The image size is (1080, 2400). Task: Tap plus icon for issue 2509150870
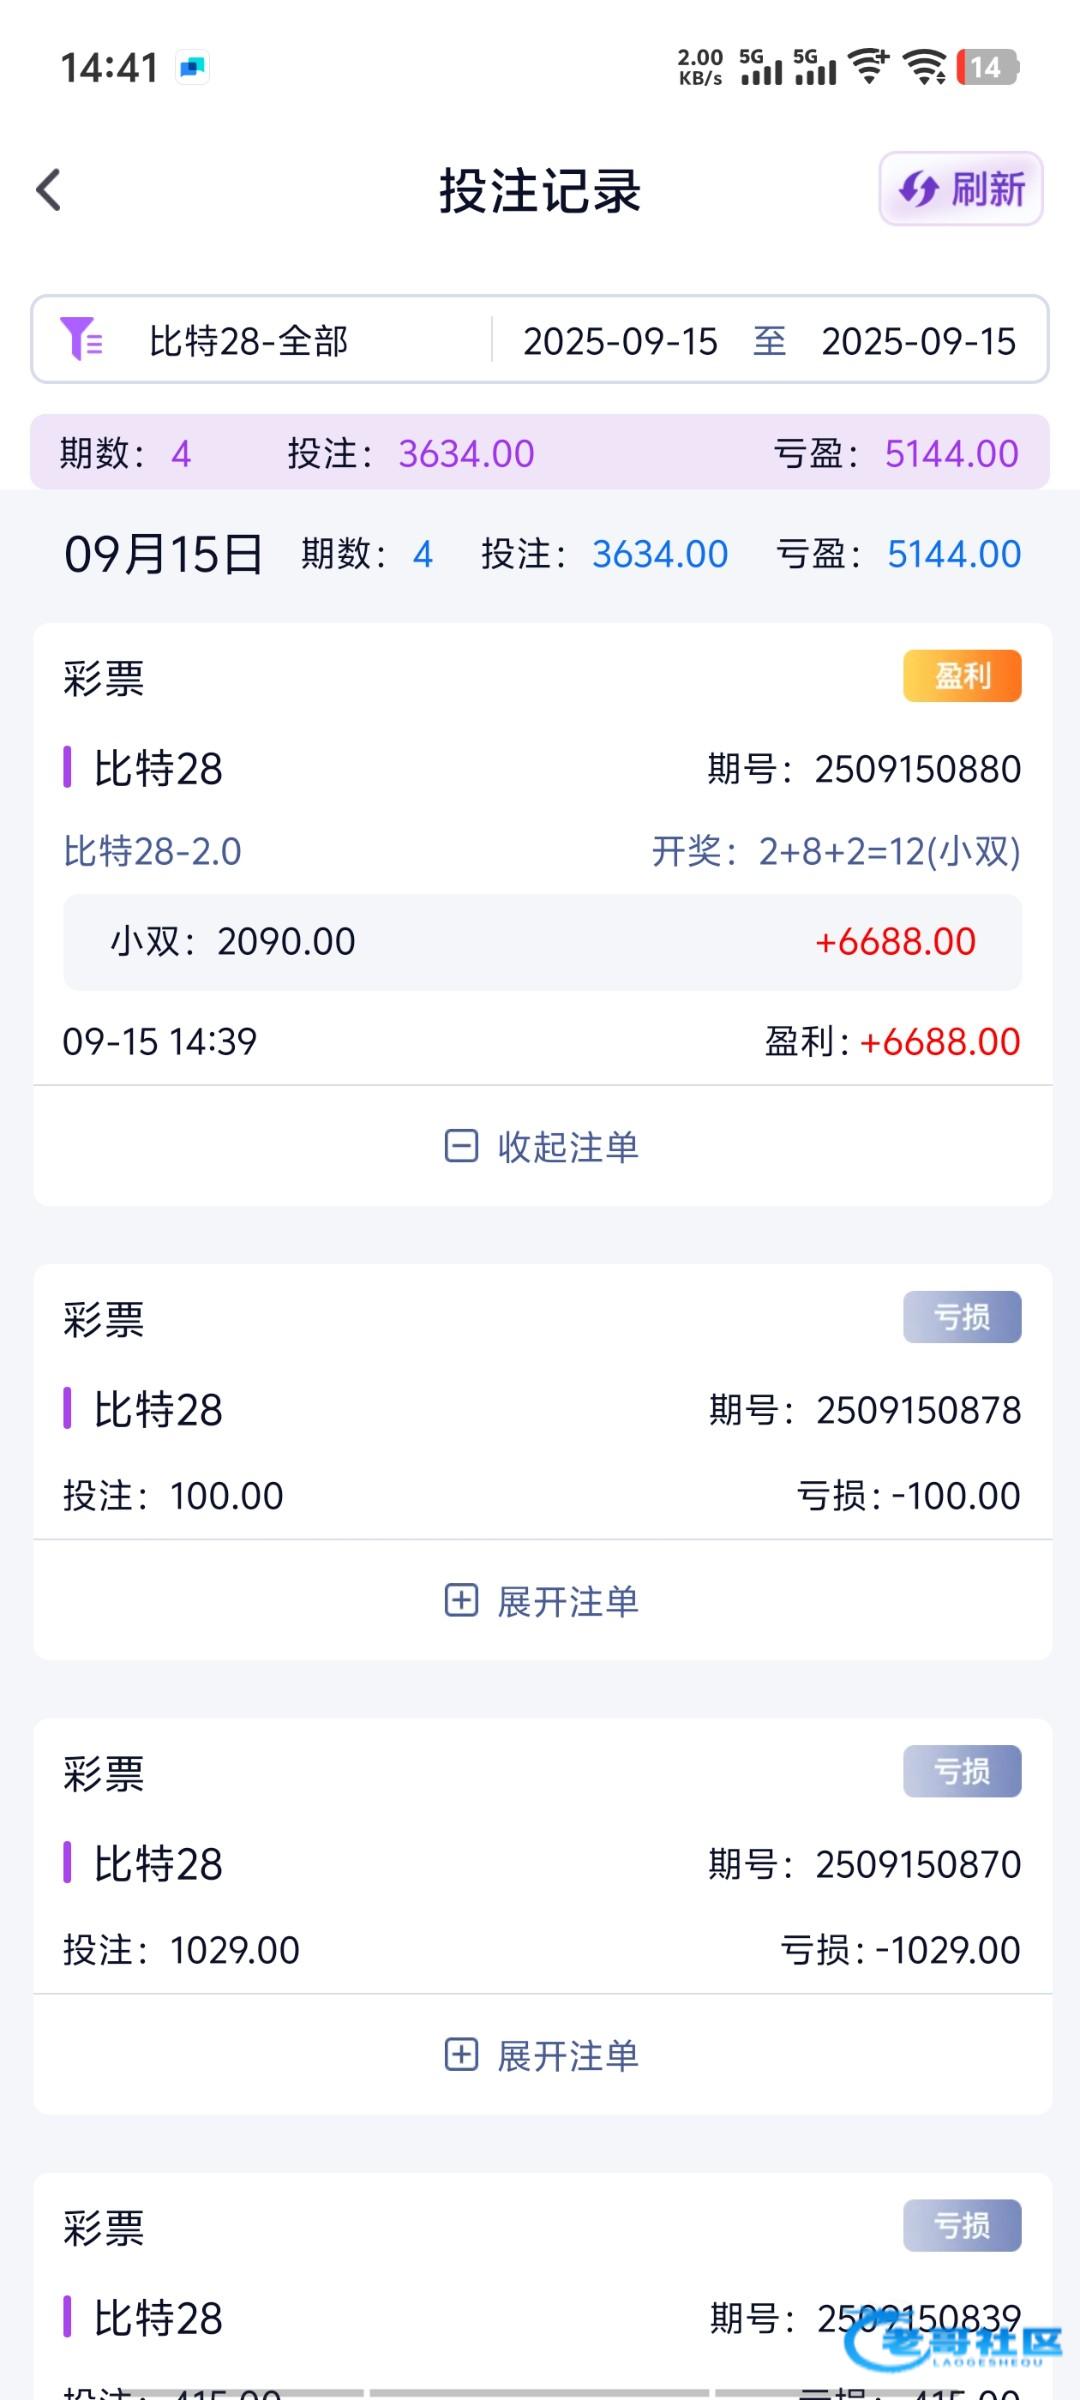click(x=461, y=2054)
